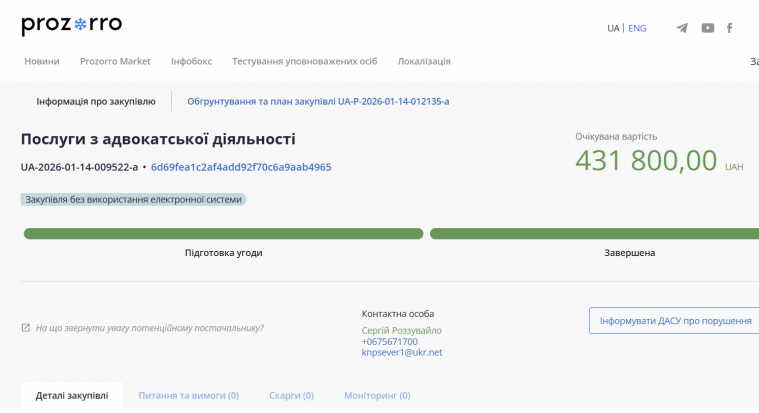Go to Prozorro Market
The width and height of the screenshot is (759, 413).
[115, 61]
